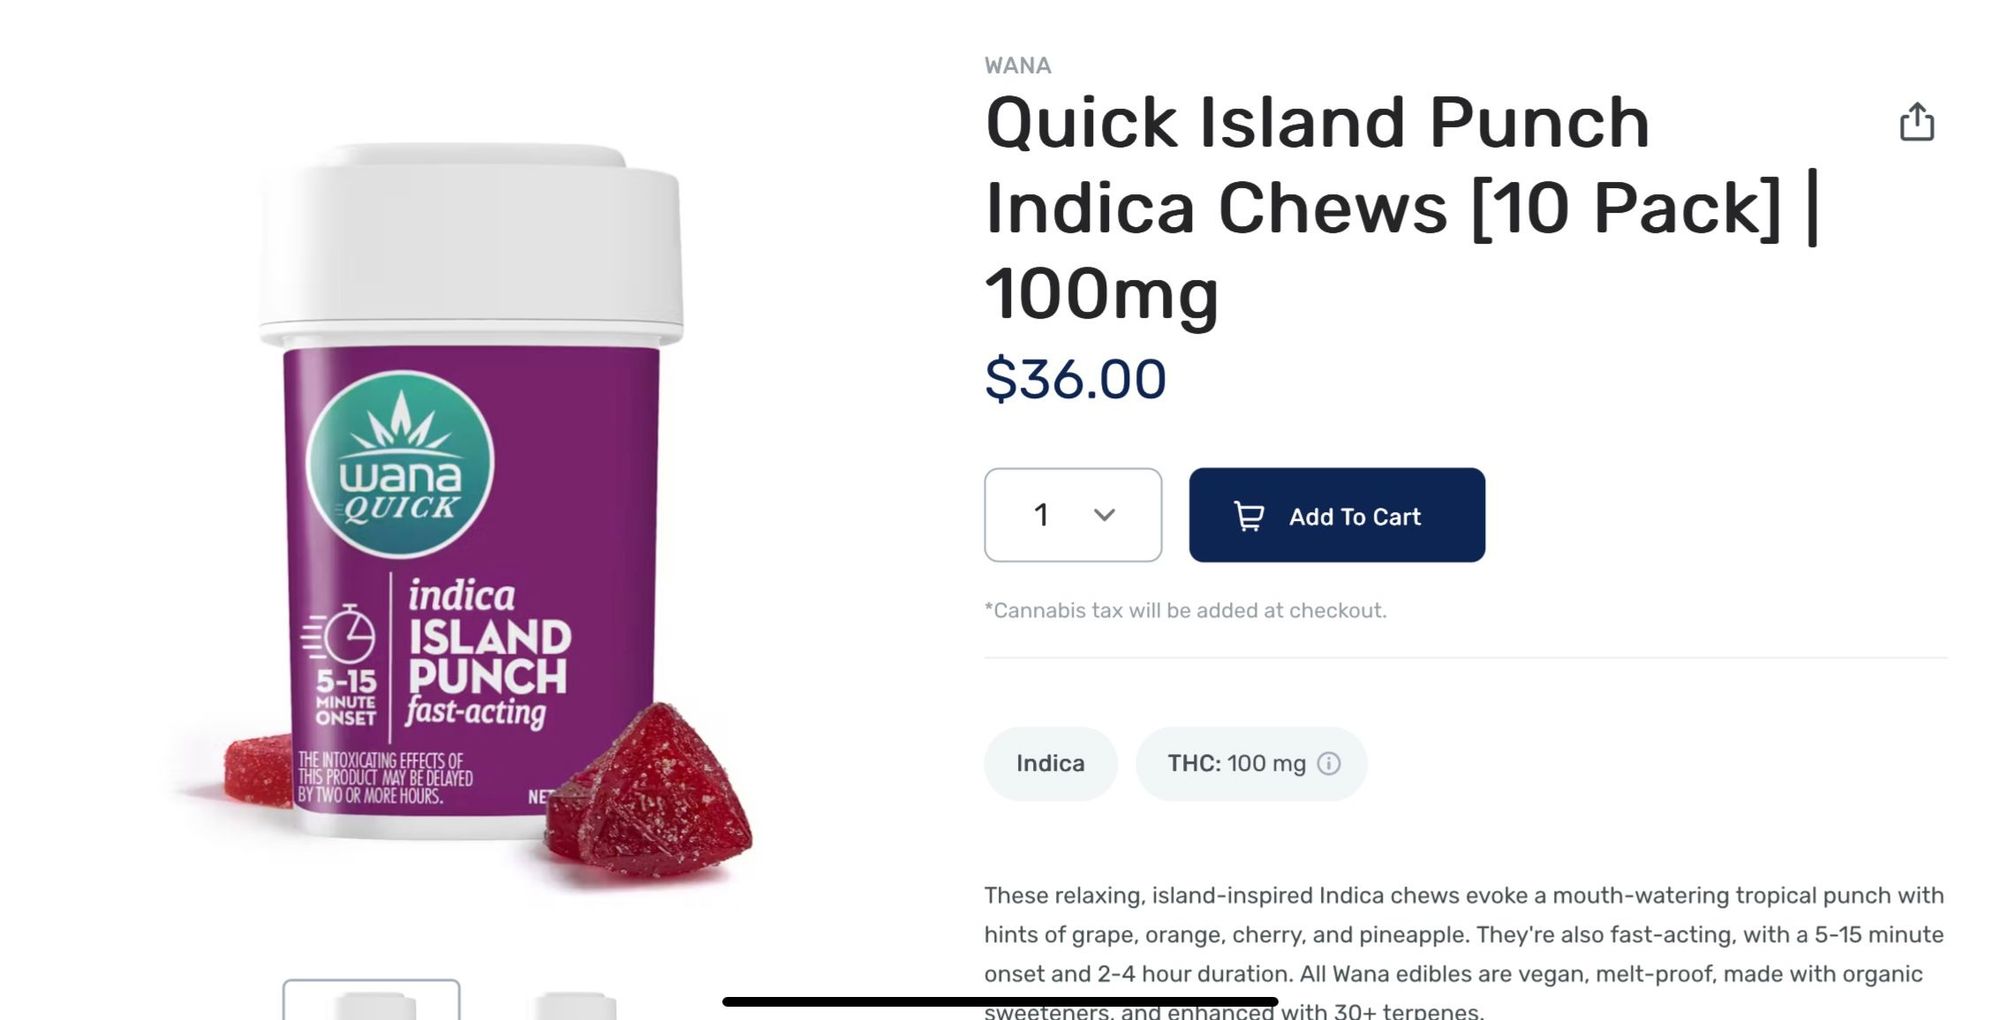Click the share icon beside product title
Viewport: 2000px width, 1020px height.
1916,122
